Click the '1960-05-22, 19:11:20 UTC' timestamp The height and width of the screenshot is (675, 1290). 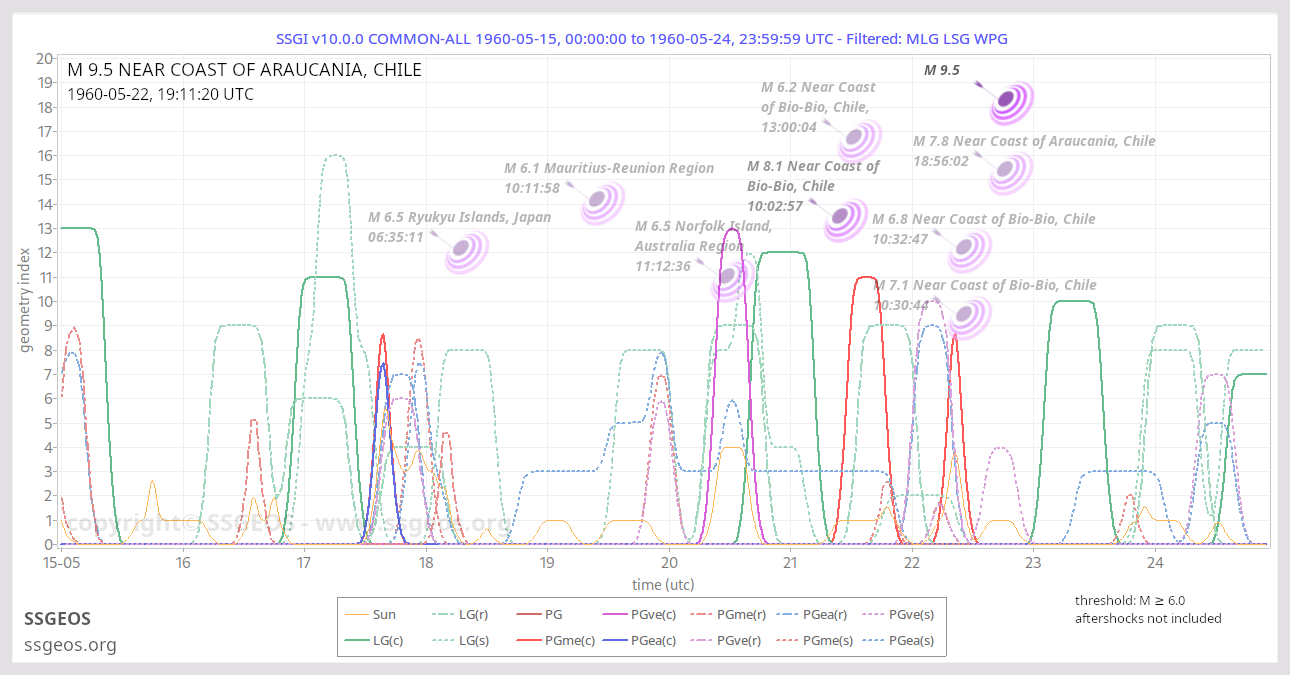click(160, 95)
